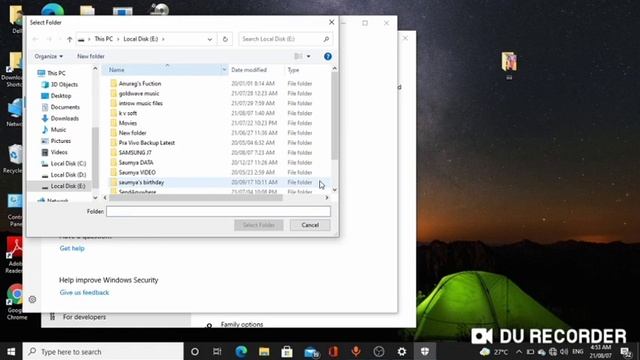The image size is (640, 360).
Task: Open Name column filter dropdown arrow
Action: point(224,70)
